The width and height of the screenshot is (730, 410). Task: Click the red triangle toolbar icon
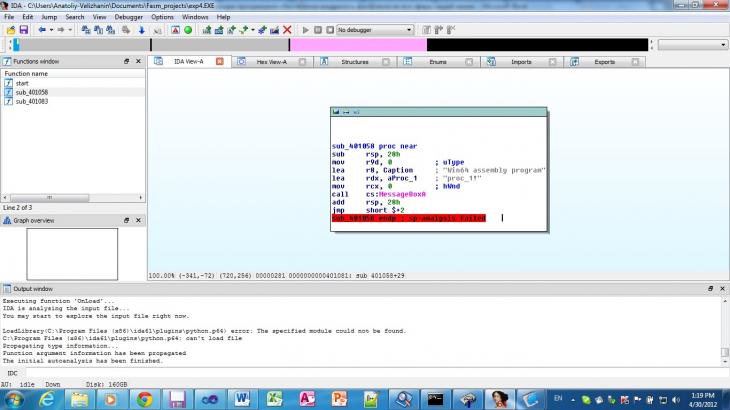pos(175,30)
